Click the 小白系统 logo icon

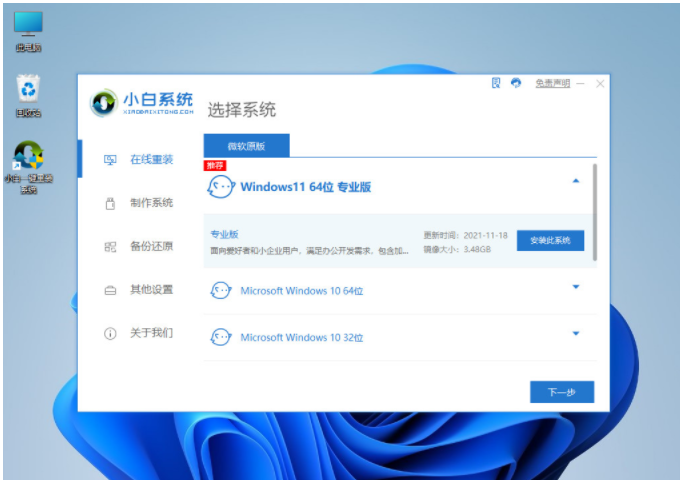[x=103, y=103]
